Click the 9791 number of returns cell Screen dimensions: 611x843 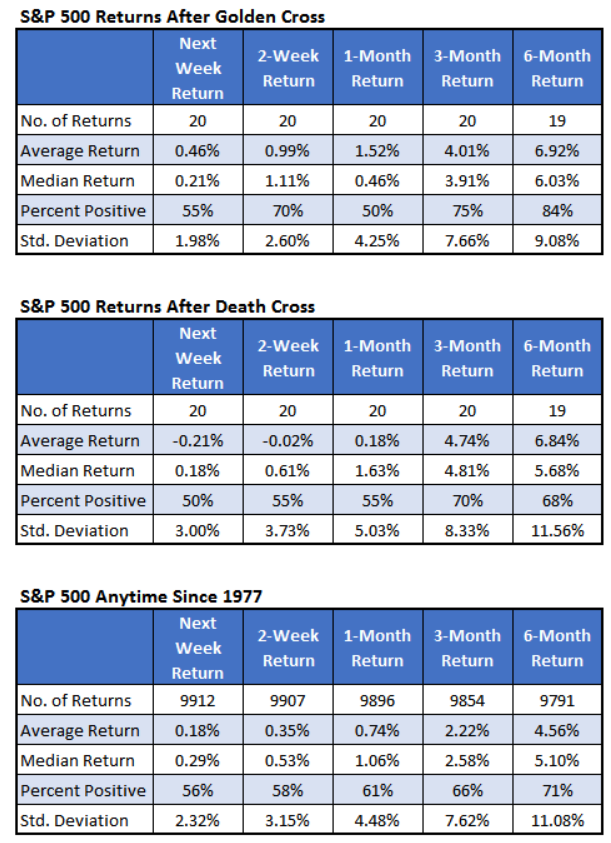[x=557, y=701]
